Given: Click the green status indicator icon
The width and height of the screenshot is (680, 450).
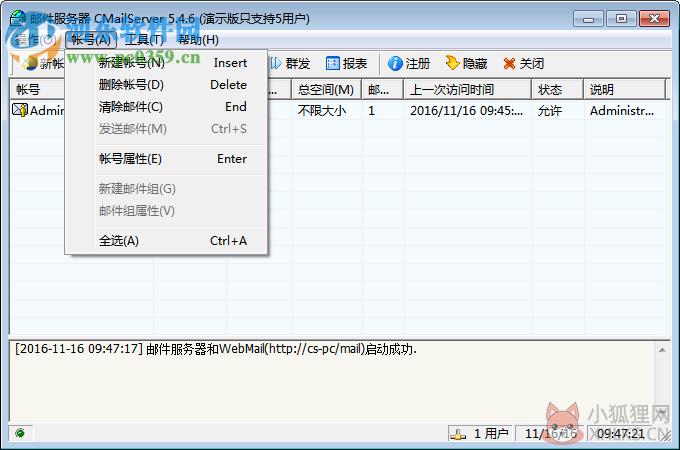Looking at the screenshot, I should point(20,433).
